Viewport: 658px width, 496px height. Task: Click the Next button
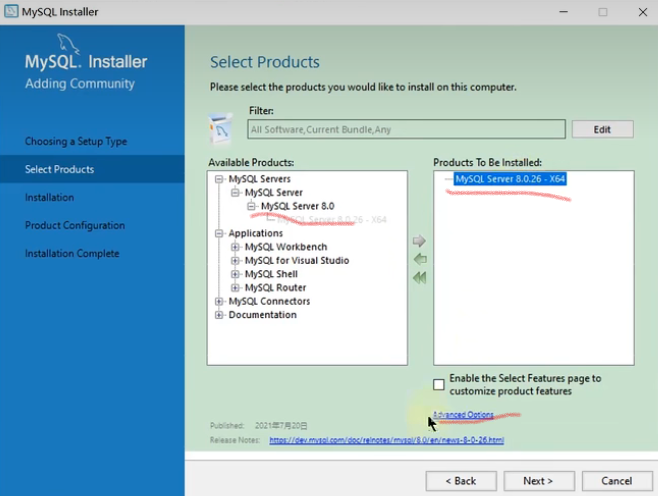click(x=538, y=481)
